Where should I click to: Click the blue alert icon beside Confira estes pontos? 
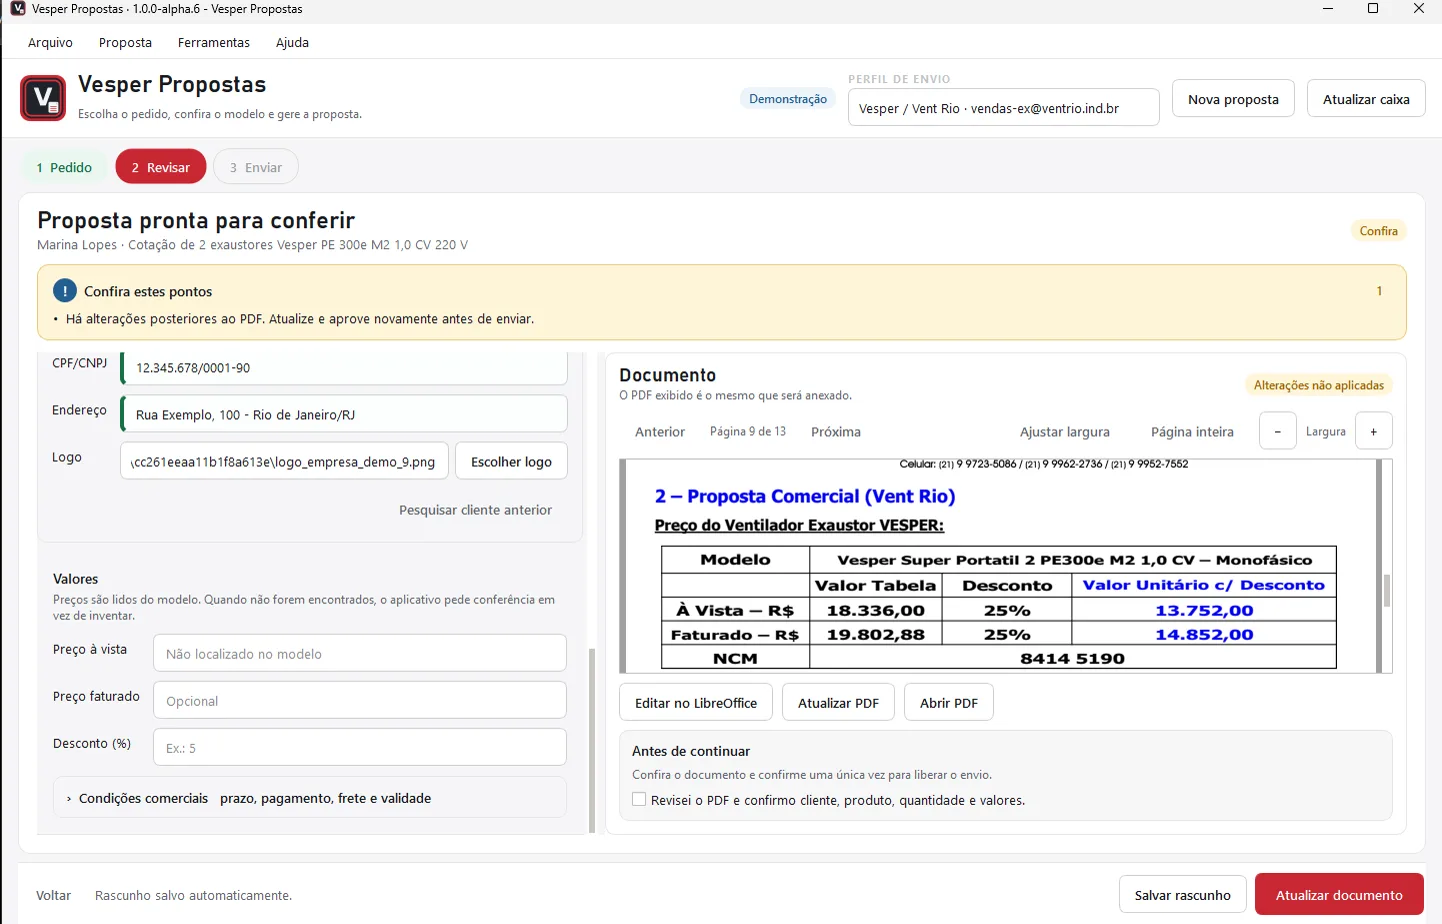coord(65,291)
